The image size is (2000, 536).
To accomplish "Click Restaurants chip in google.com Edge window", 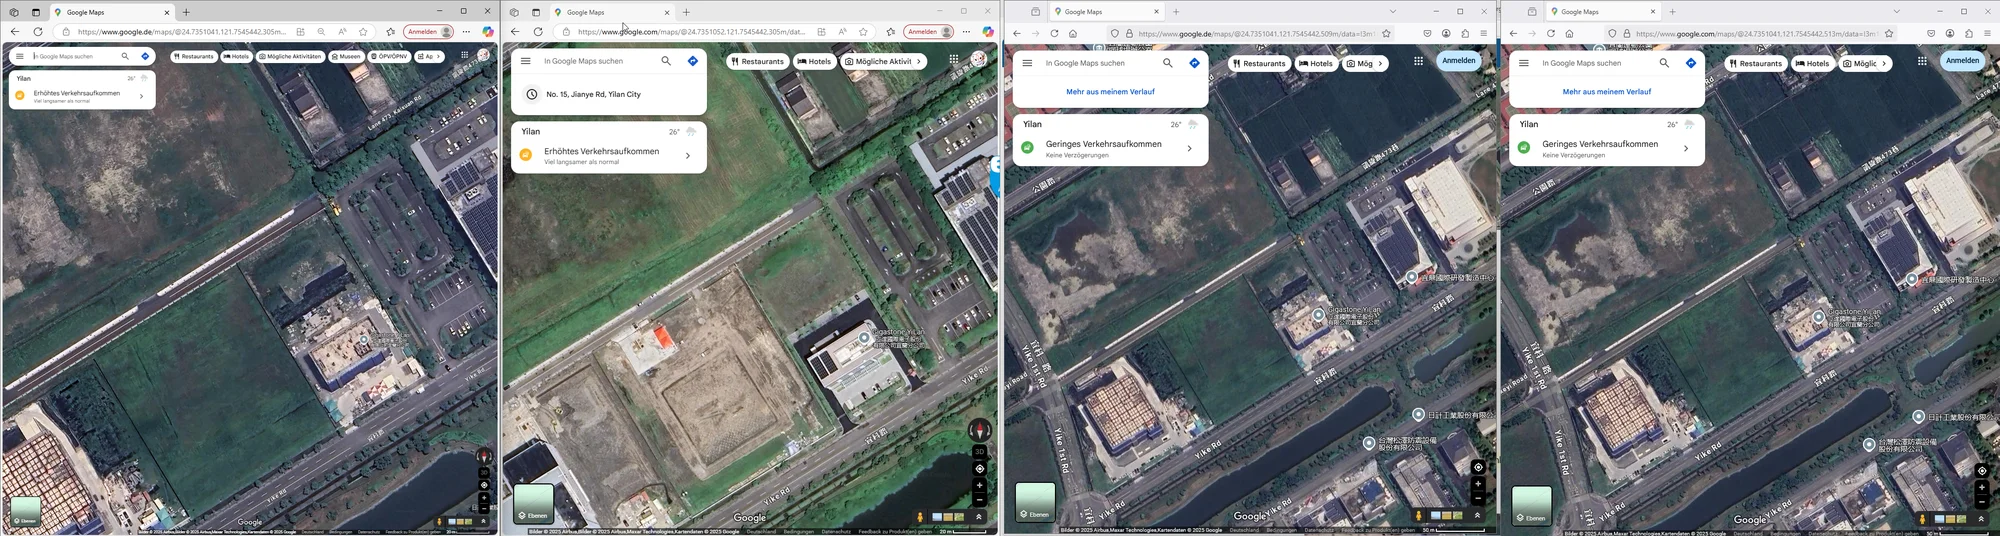I will (x=757, y=61).
